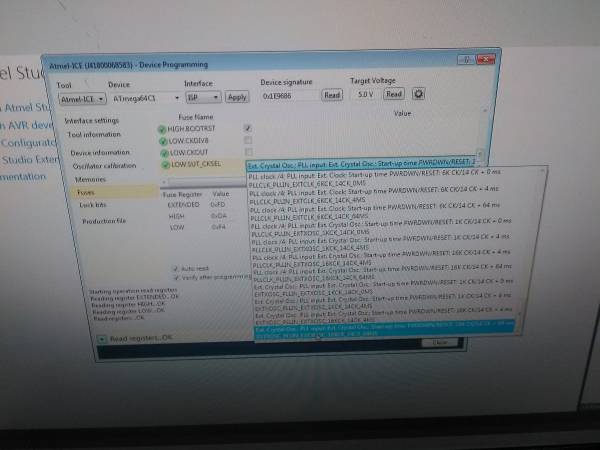Select option PLLCLK_PLLIN_EXTCLK_6KCK_14CK_0MS

[x=374, y=178]
